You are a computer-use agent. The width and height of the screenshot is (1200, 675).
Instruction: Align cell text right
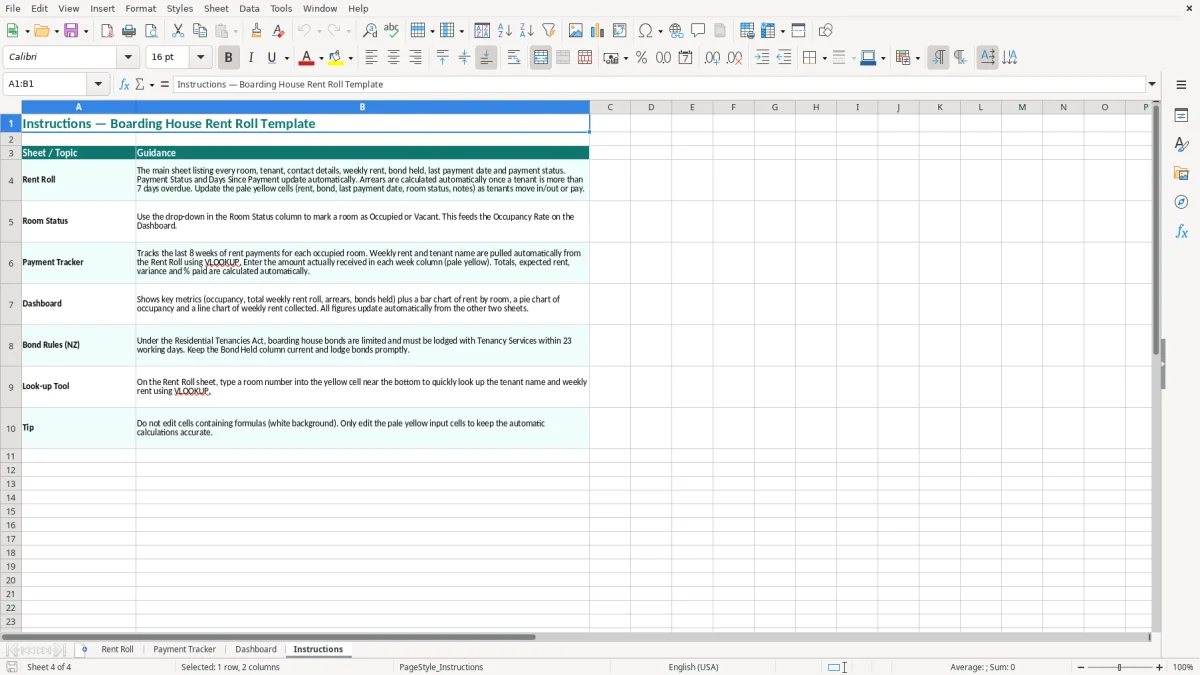click(415, 58)
